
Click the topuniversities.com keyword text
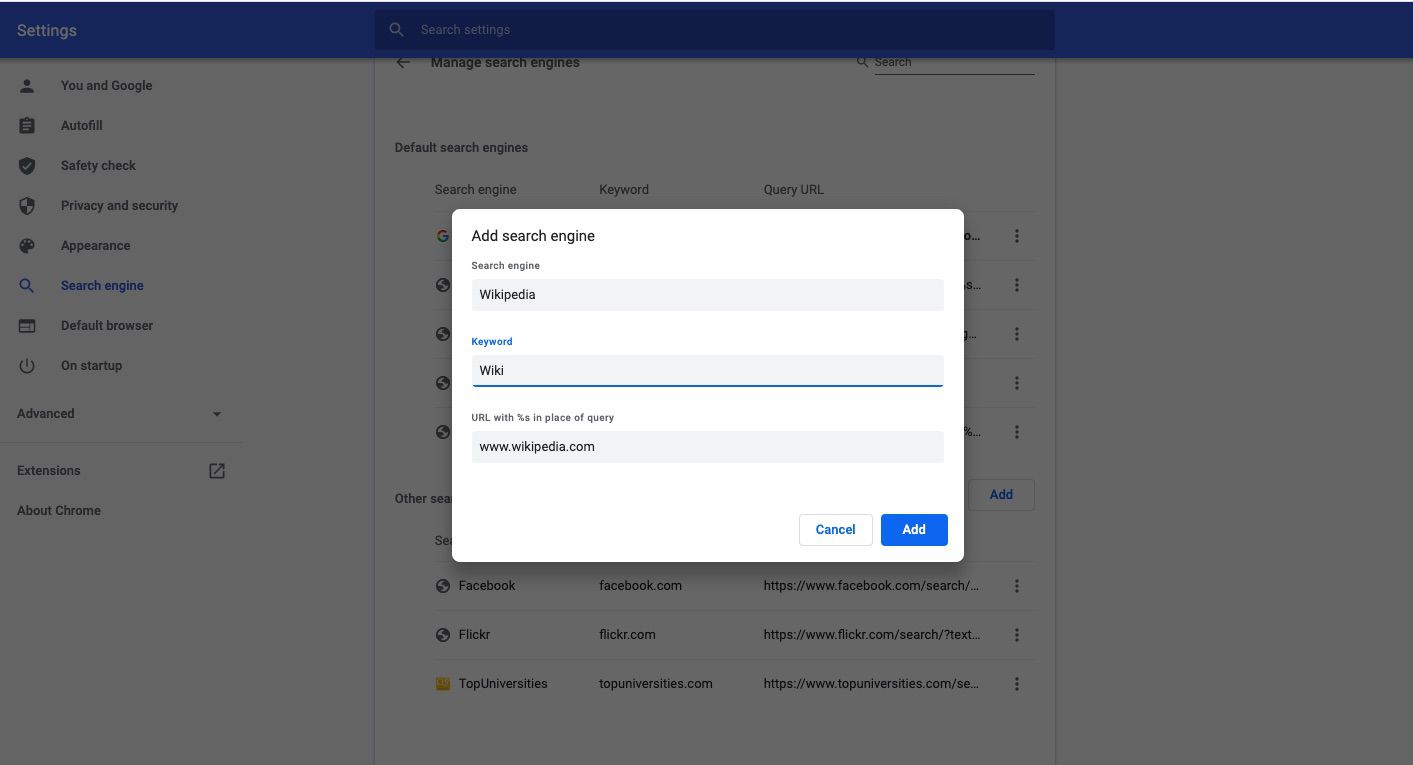[656, 684]
